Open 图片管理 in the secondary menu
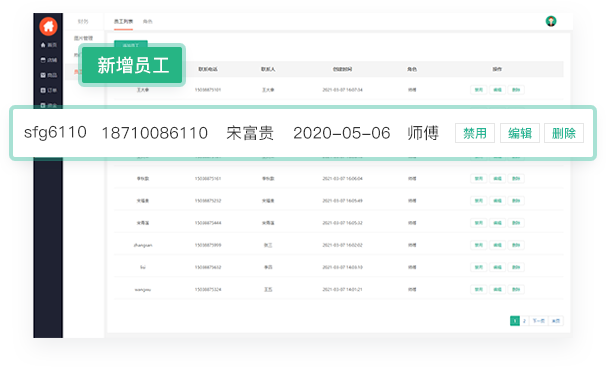Screen dimensions: 606x367 (x=83, y=38)
